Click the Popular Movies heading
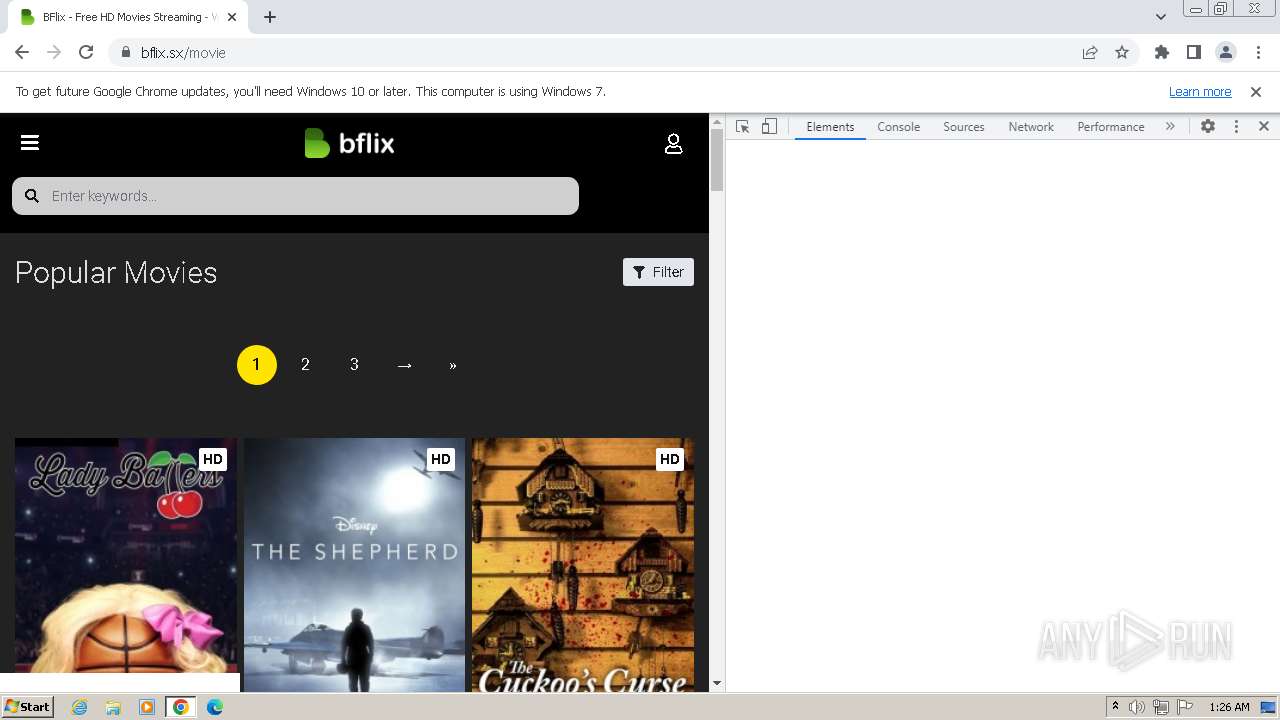 pyautogui.click(x=116, y=273)
